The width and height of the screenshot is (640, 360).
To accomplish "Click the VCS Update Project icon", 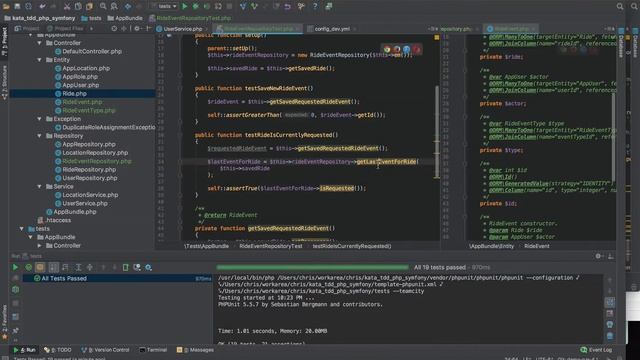I will tap(243, 6).
